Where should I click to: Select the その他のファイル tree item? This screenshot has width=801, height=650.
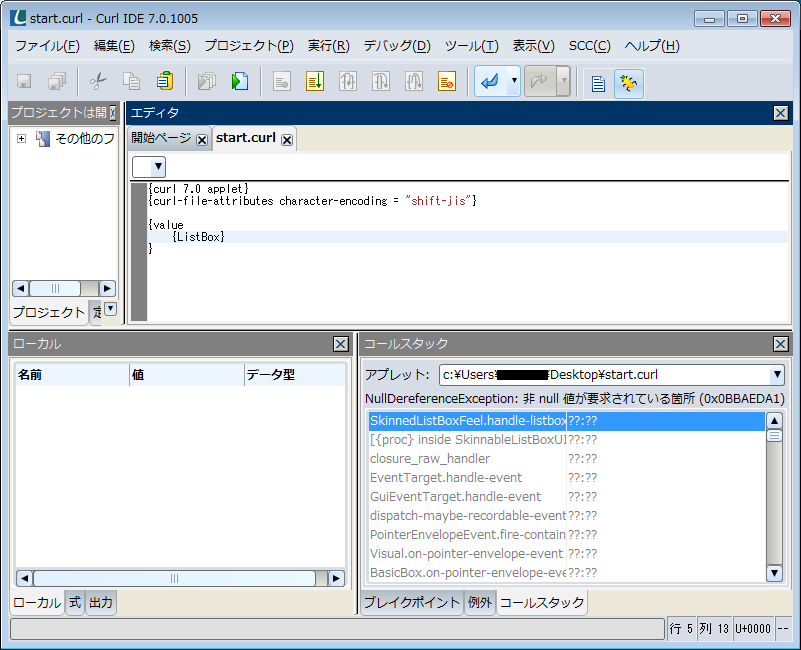[85, 138]
